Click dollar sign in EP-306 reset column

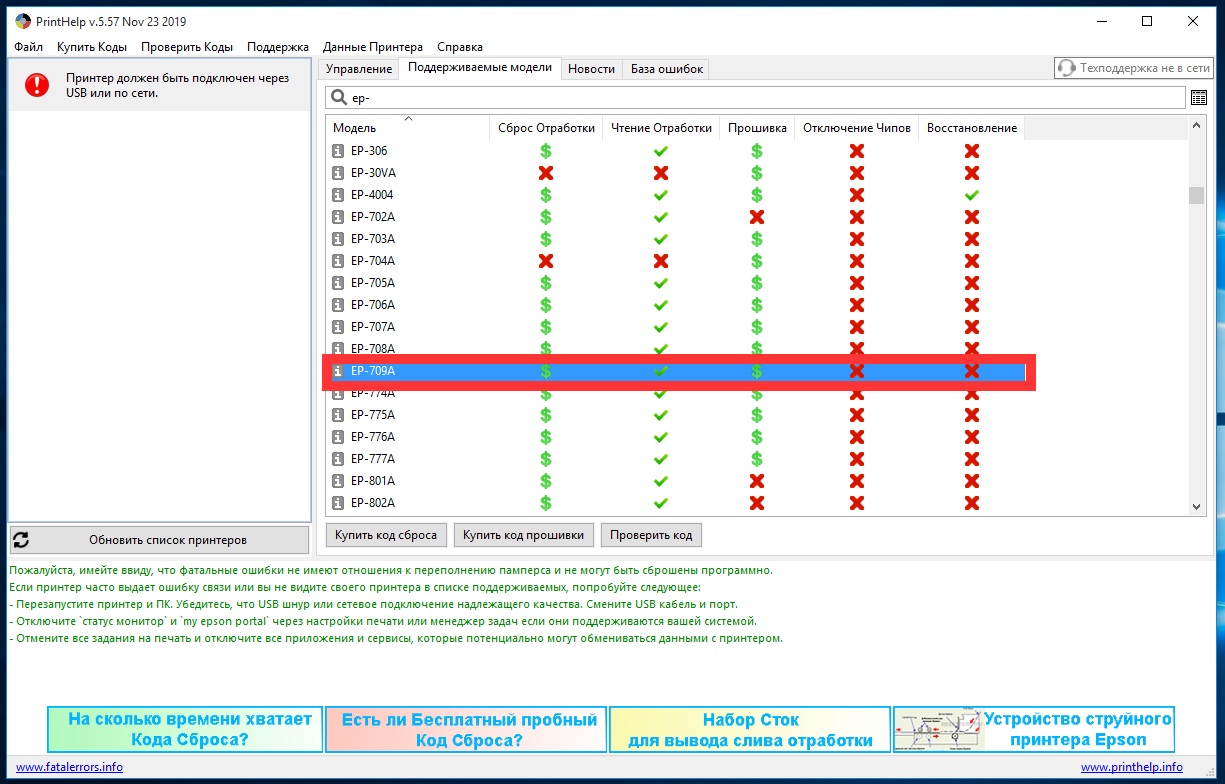coord(546,151)
